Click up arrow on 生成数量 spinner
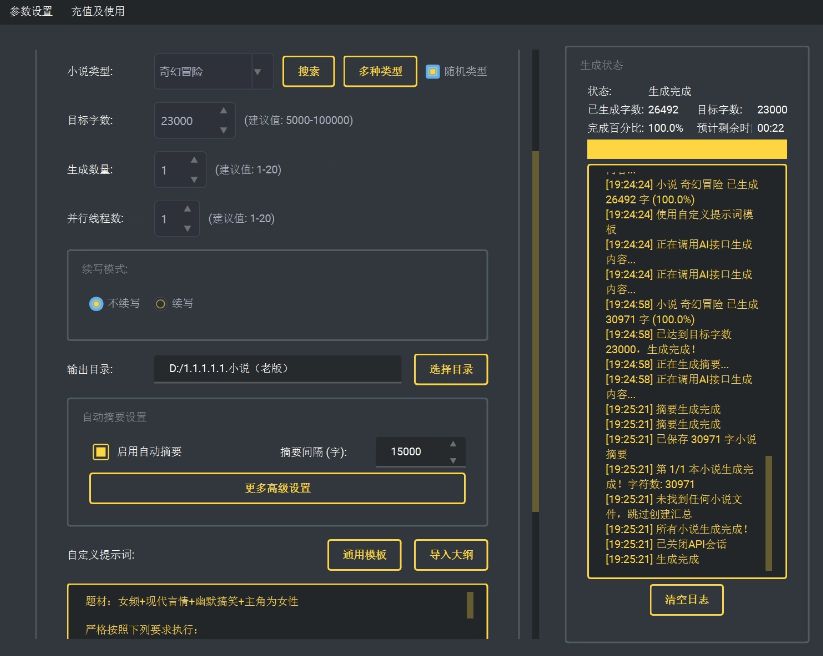Image resolution: width=823 pixels, height=656 pixels. (x=193, y=161)
